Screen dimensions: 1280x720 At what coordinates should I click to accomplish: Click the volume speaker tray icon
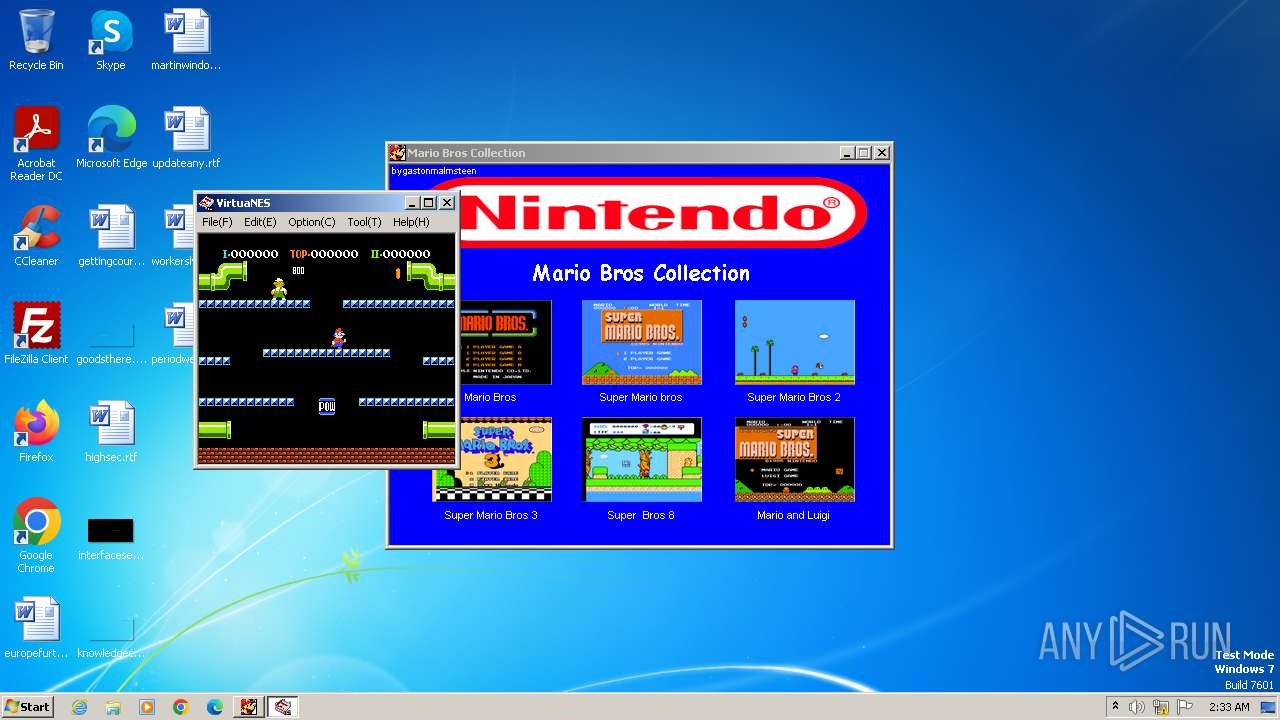tap(1136, 707)
